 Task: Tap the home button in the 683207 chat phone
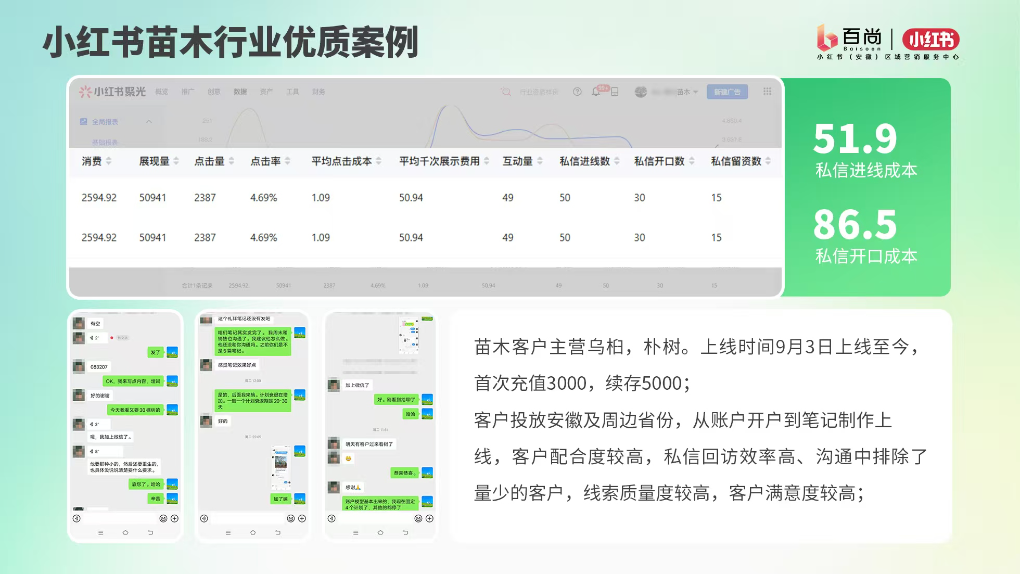[x=125, y=532]
